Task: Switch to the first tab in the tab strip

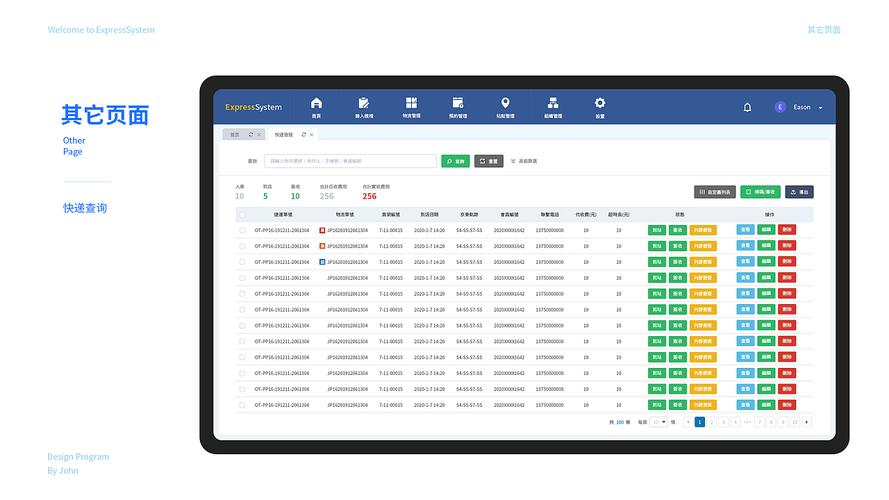Action: point(235,134)
